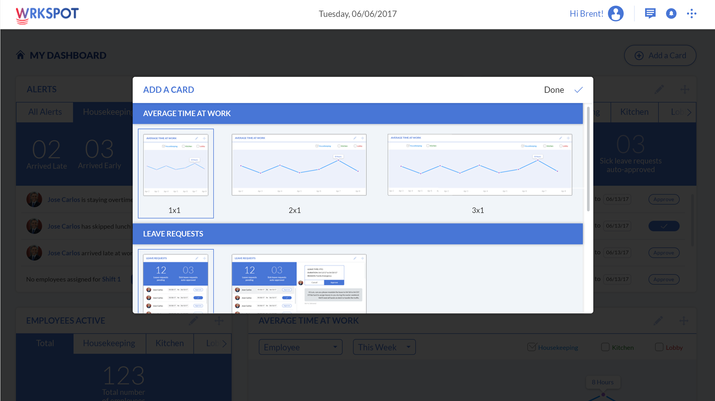Click the Shift 1 link

click(111, 279)
